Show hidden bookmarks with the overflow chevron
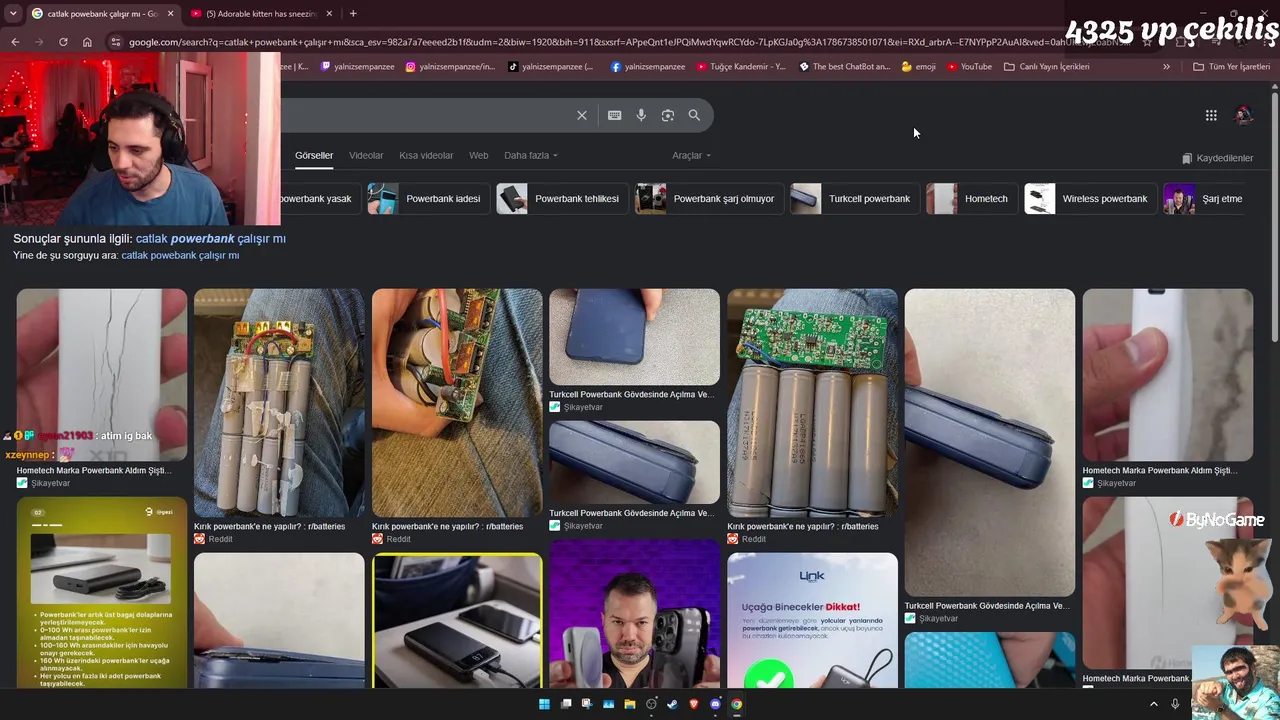1280x720 pixels. tap(1166, 67)
